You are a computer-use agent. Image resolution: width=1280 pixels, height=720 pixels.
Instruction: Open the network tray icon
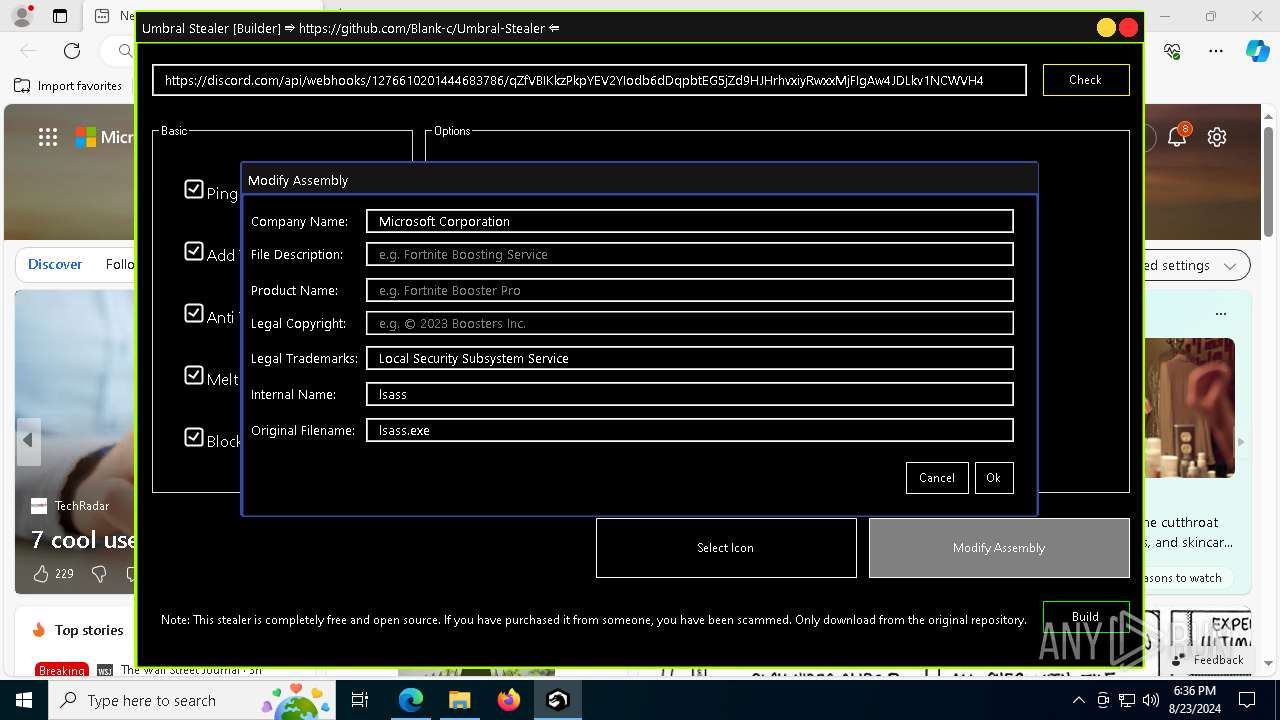coord(1127,700)
